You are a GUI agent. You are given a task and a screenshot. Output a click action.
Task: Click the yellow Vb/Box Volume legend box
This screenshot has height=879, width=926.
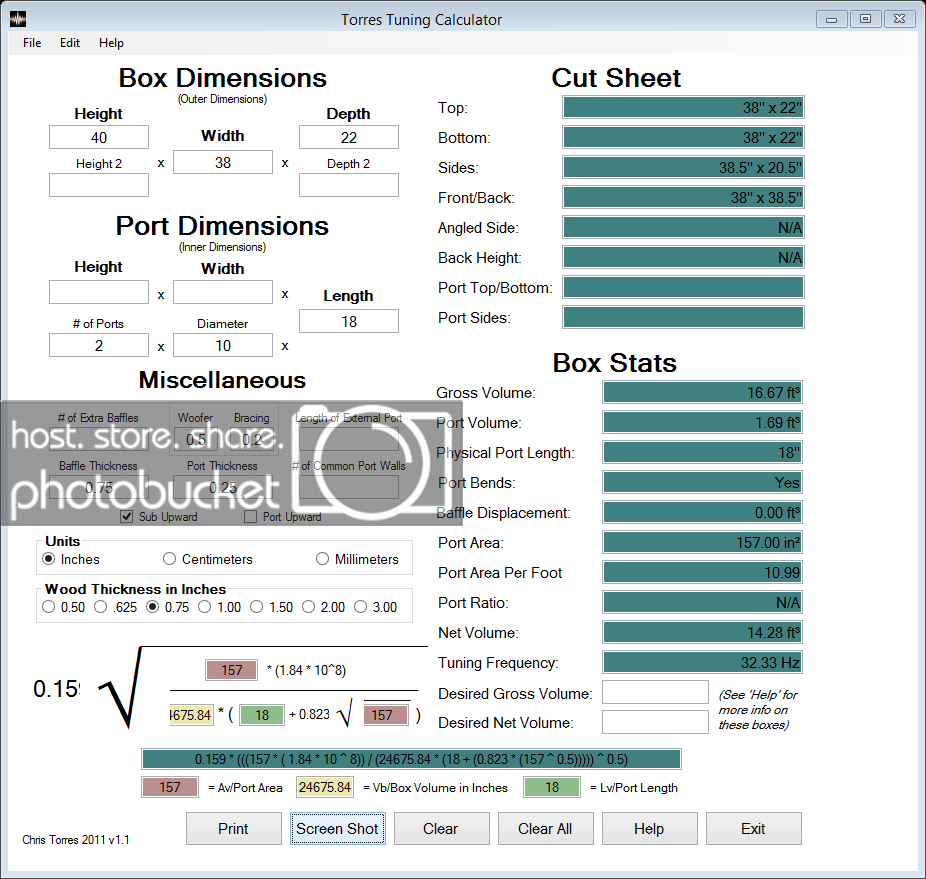(x=324, y=787)
